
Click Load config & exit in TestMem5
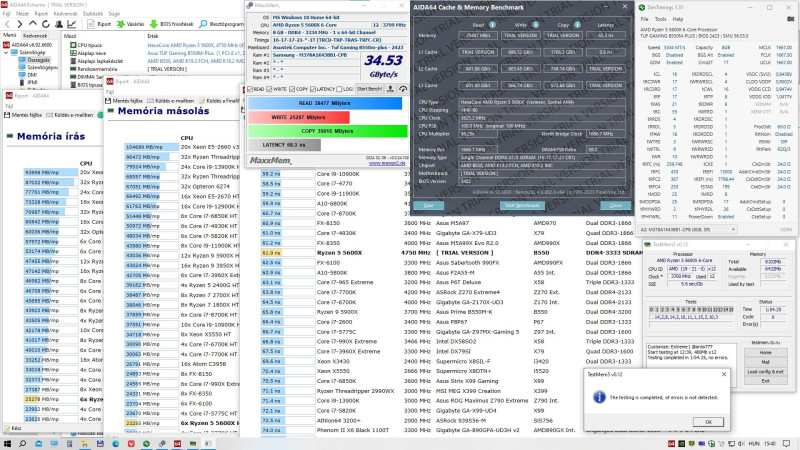click(765, 371)
